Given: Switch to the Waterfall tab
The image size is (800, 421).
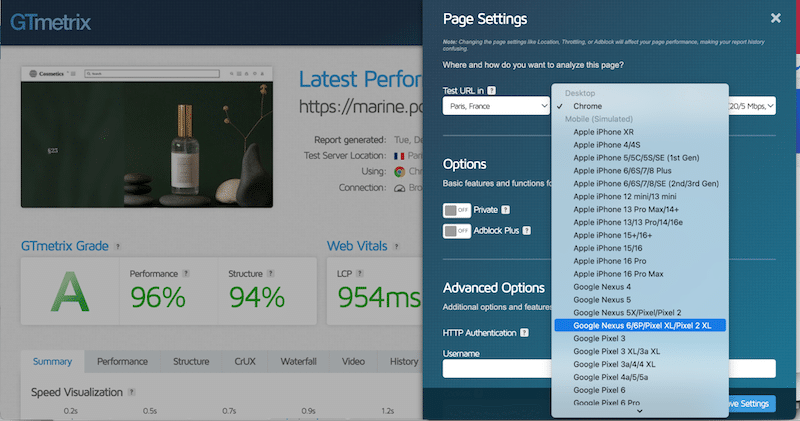Looking at the screenshot, I should pos(297,362).
